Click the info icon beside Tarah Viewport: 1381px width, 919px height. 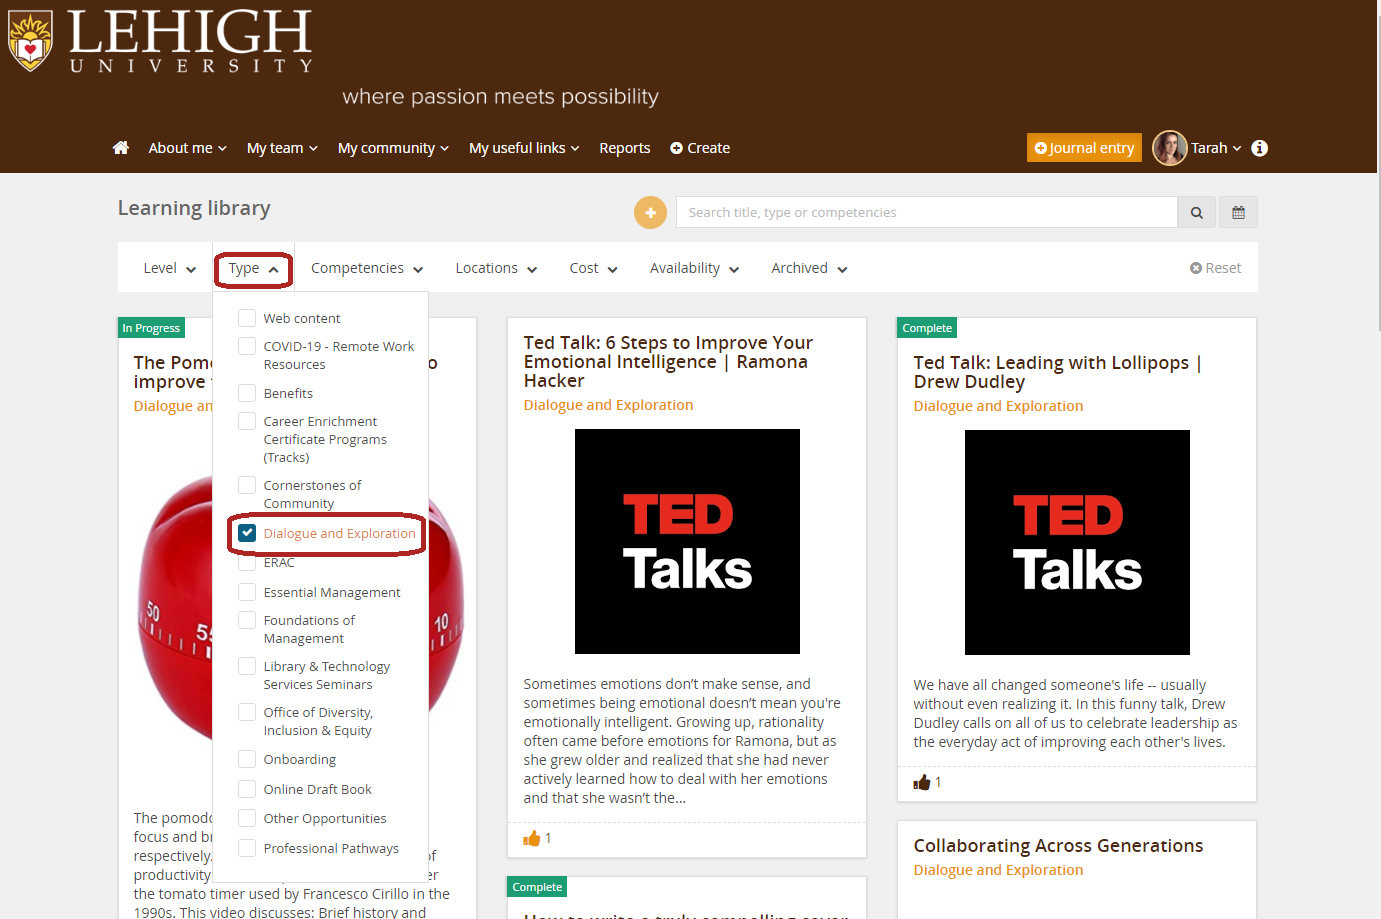tap(1260, 148)
